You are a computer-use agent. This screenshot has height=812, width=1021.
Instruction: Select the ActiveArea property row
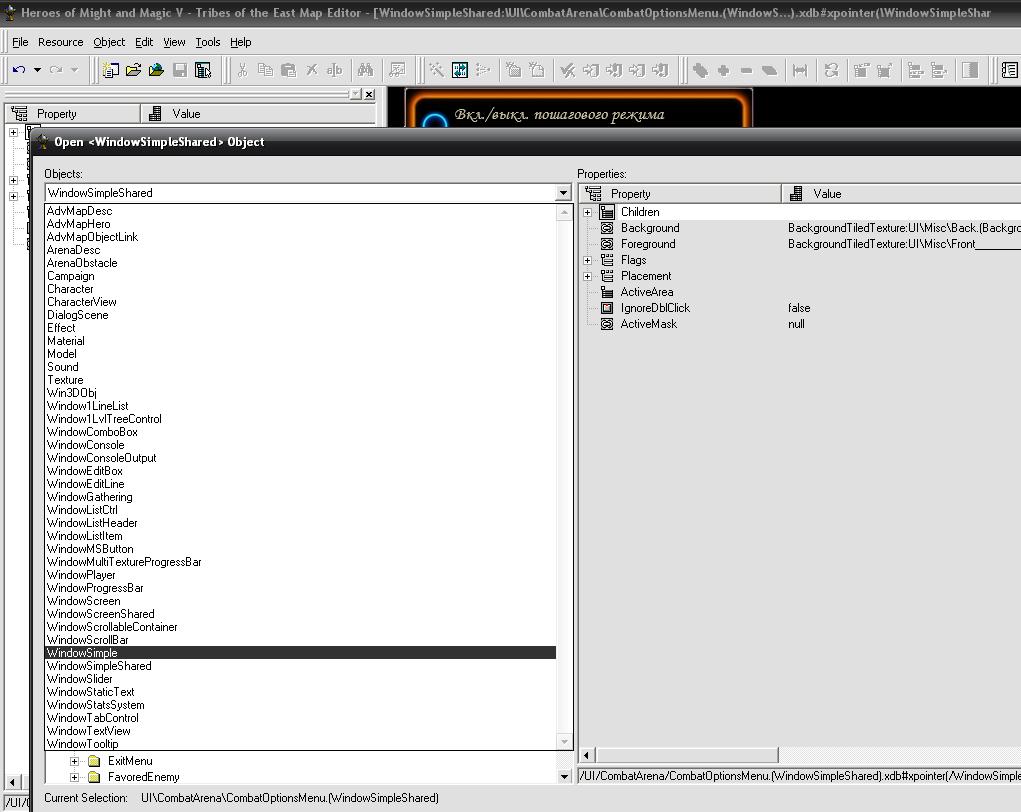[800, 292]
